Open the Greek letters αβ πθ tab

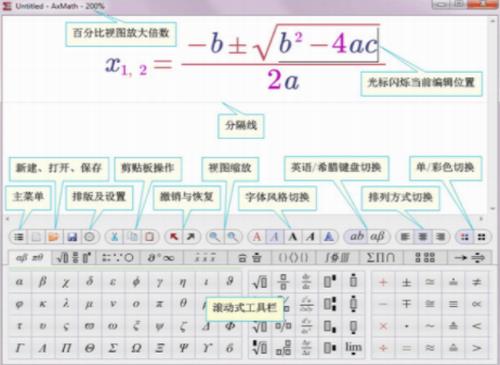[29, 258]
